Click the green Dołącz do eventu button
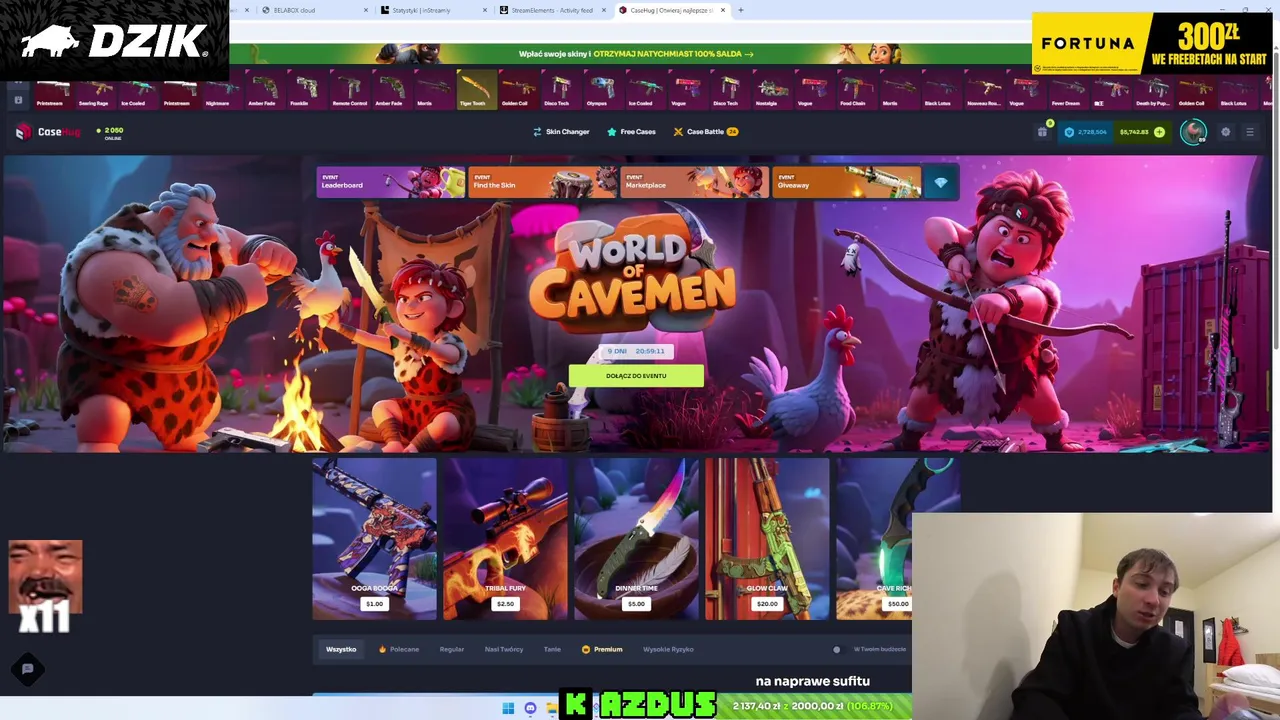 (x=636, y=376)
